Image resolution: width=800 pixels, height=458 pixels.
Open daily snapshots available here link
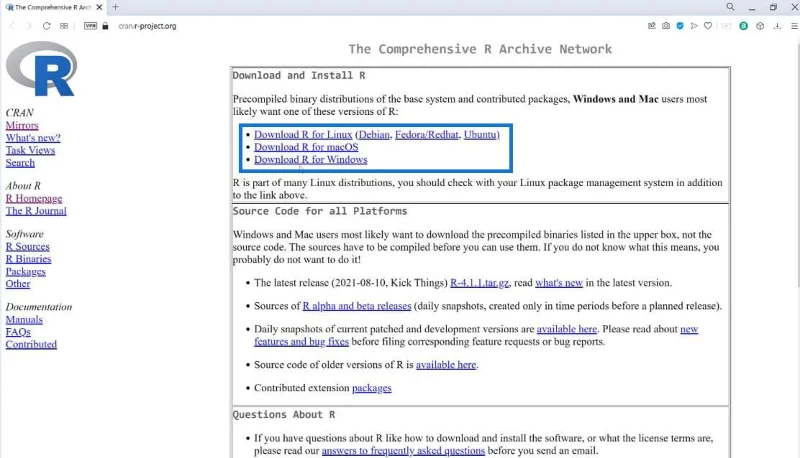567,329
